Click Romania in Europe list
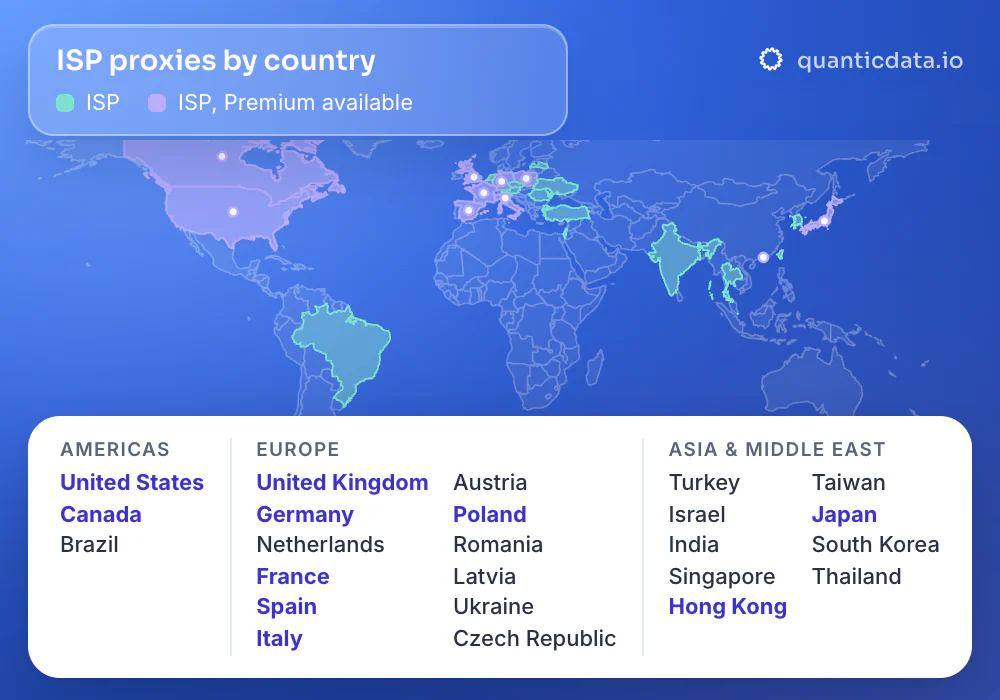The height and width of the screenshot is (700, 1000). click(498, 544)
